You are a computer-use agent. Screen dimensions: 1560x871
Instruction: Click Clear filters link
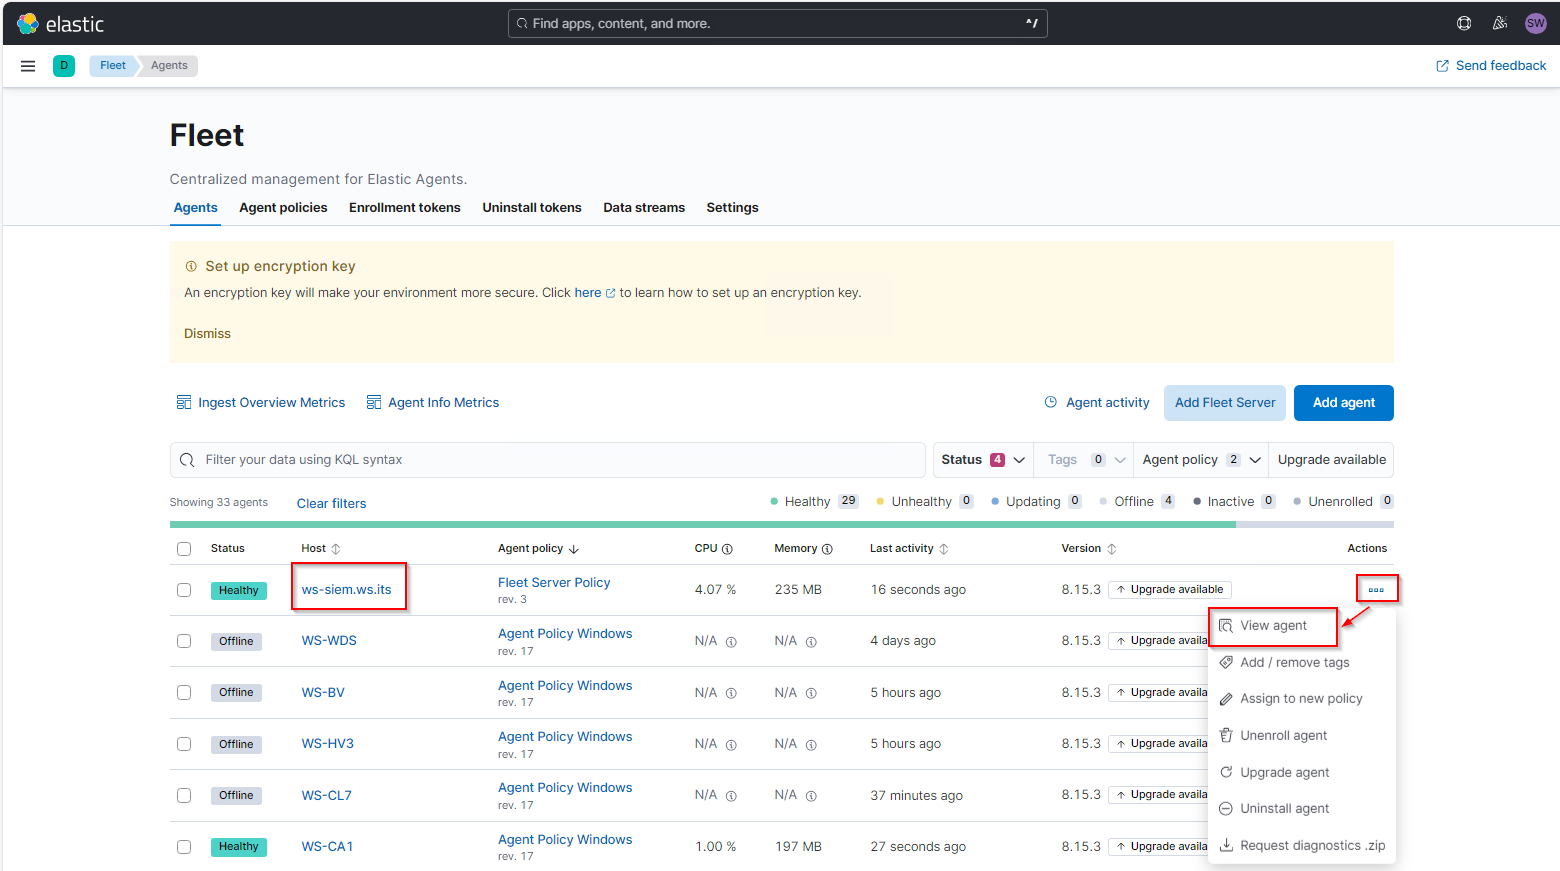click(x=331, y=504)
